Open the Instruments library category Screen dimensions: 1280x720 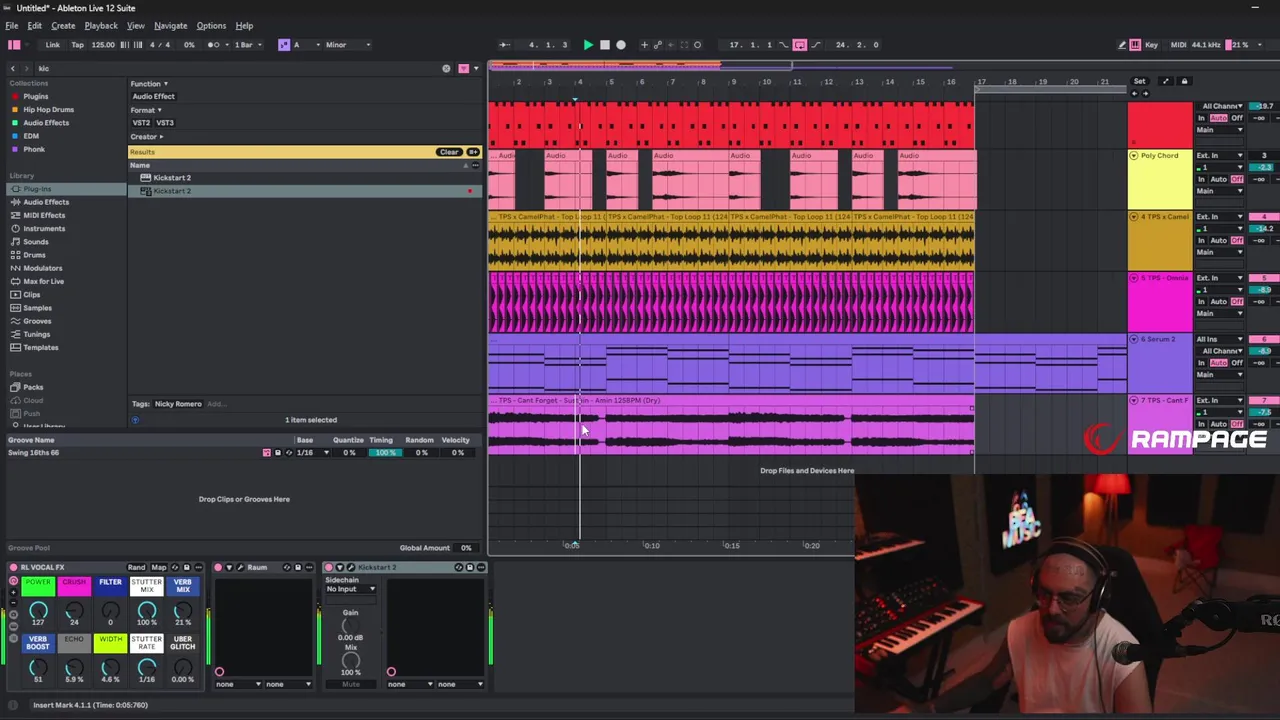44,228
